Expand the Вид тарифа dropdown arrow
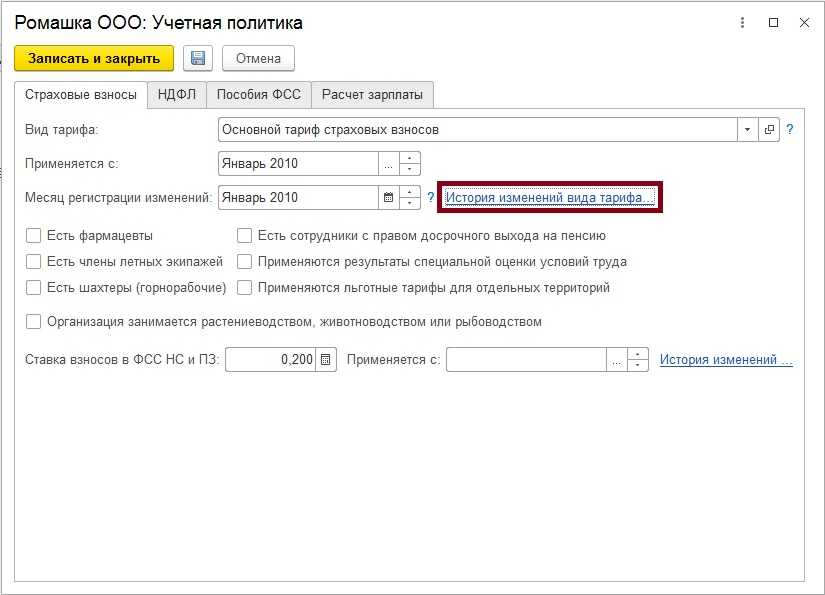This screenshot has height=595, width=825. [748, 129]
